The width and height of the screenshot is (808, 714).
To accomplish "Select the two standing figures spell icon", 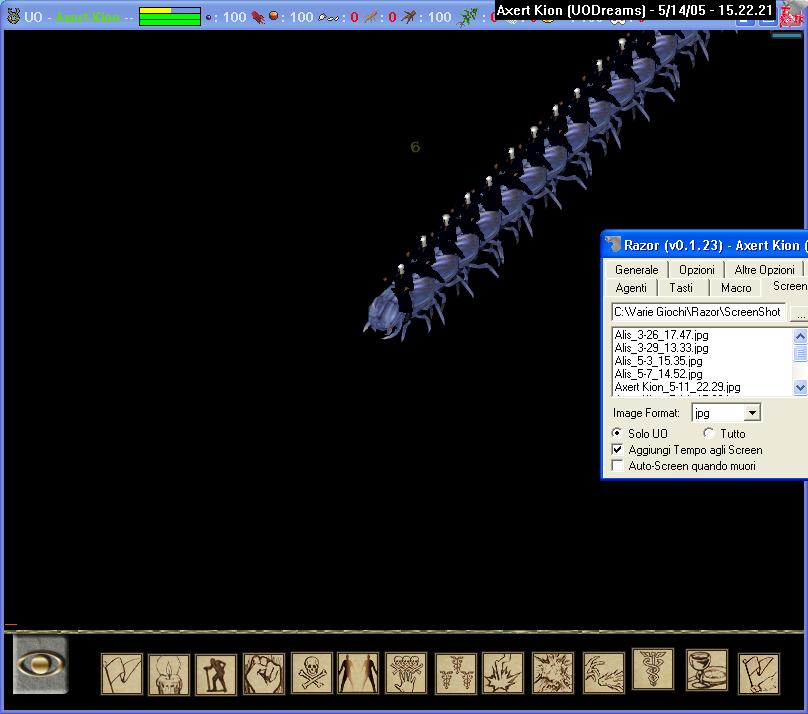I will (x=358, y=673).
